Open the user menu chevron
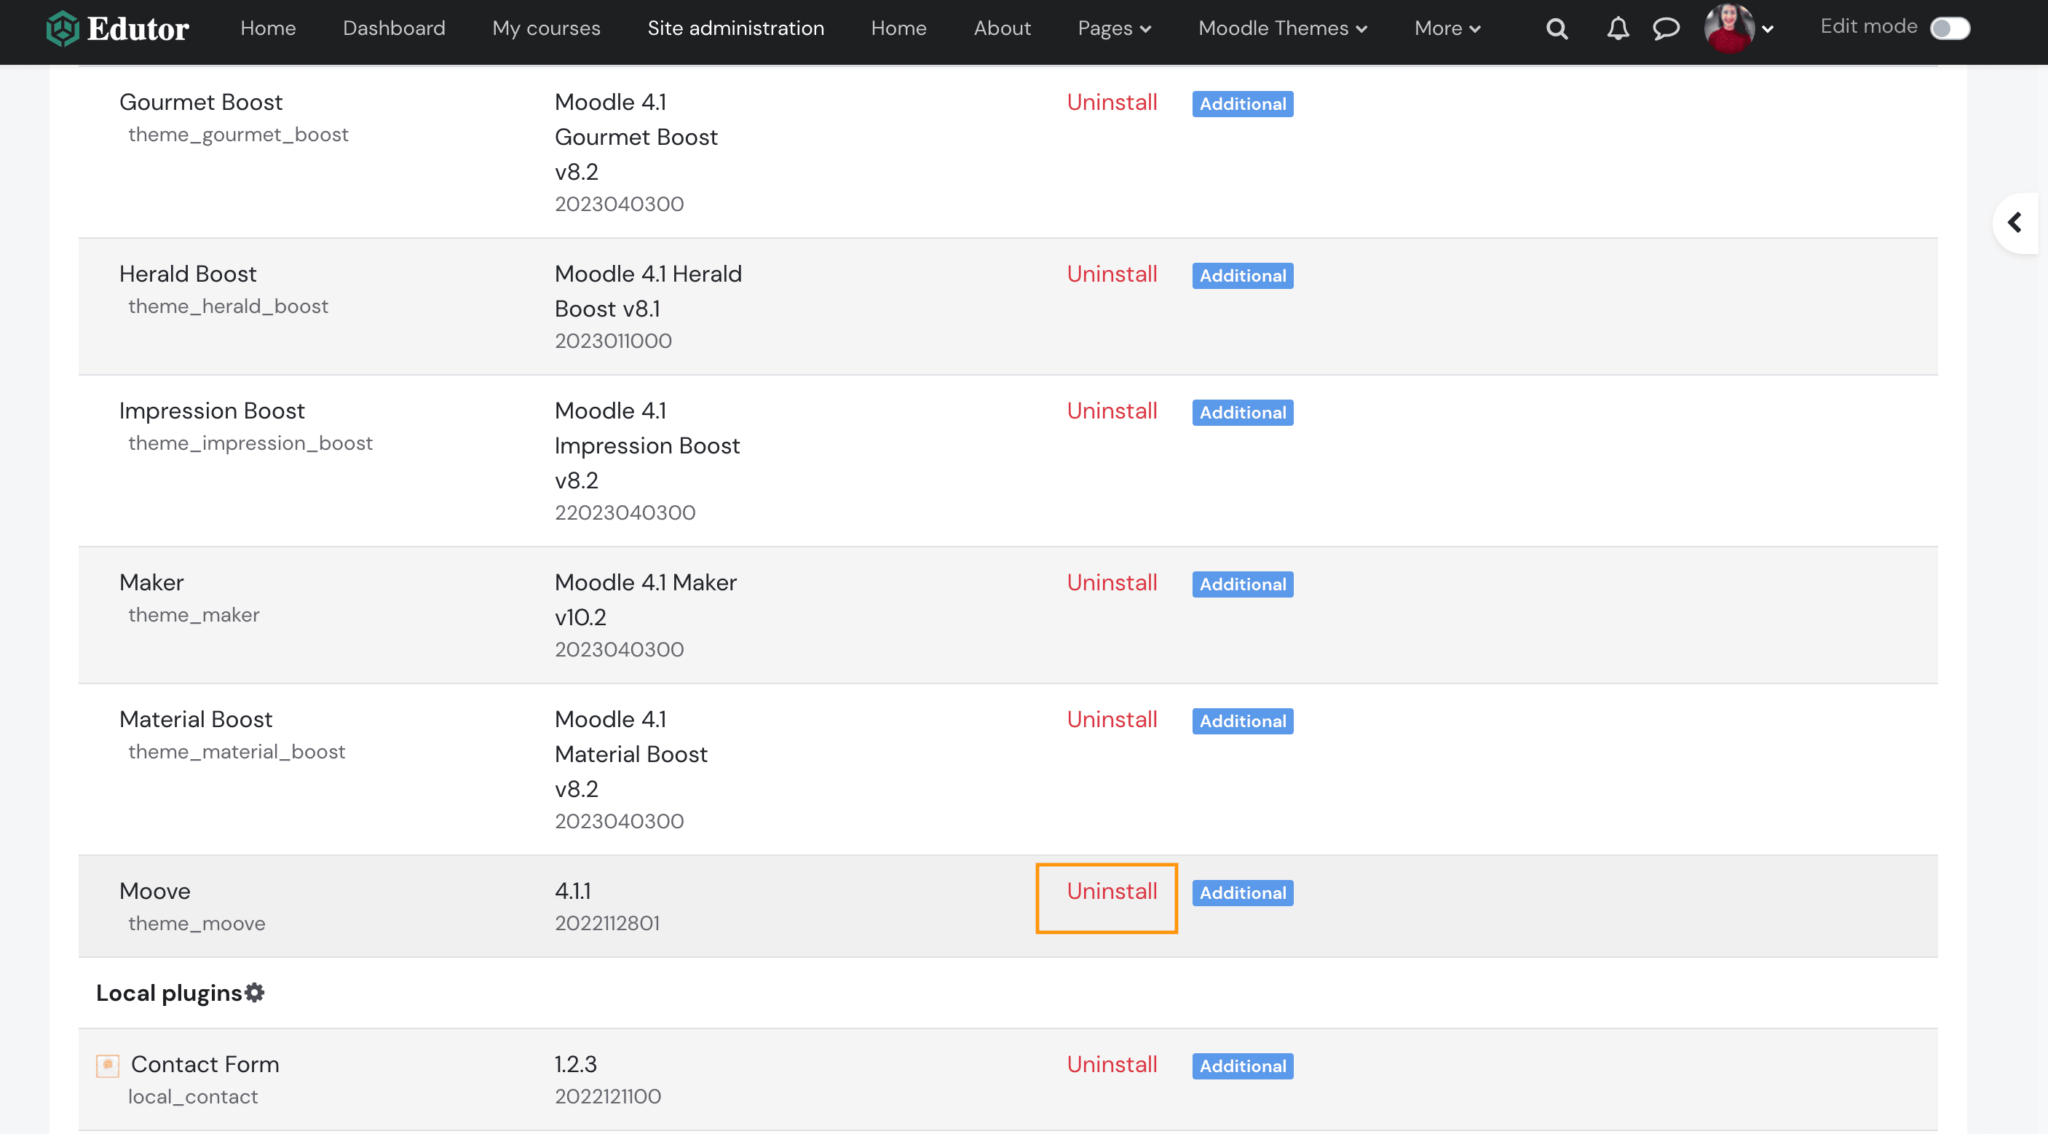Viewport: 2048px width, 1134px height. [1768, 29]
